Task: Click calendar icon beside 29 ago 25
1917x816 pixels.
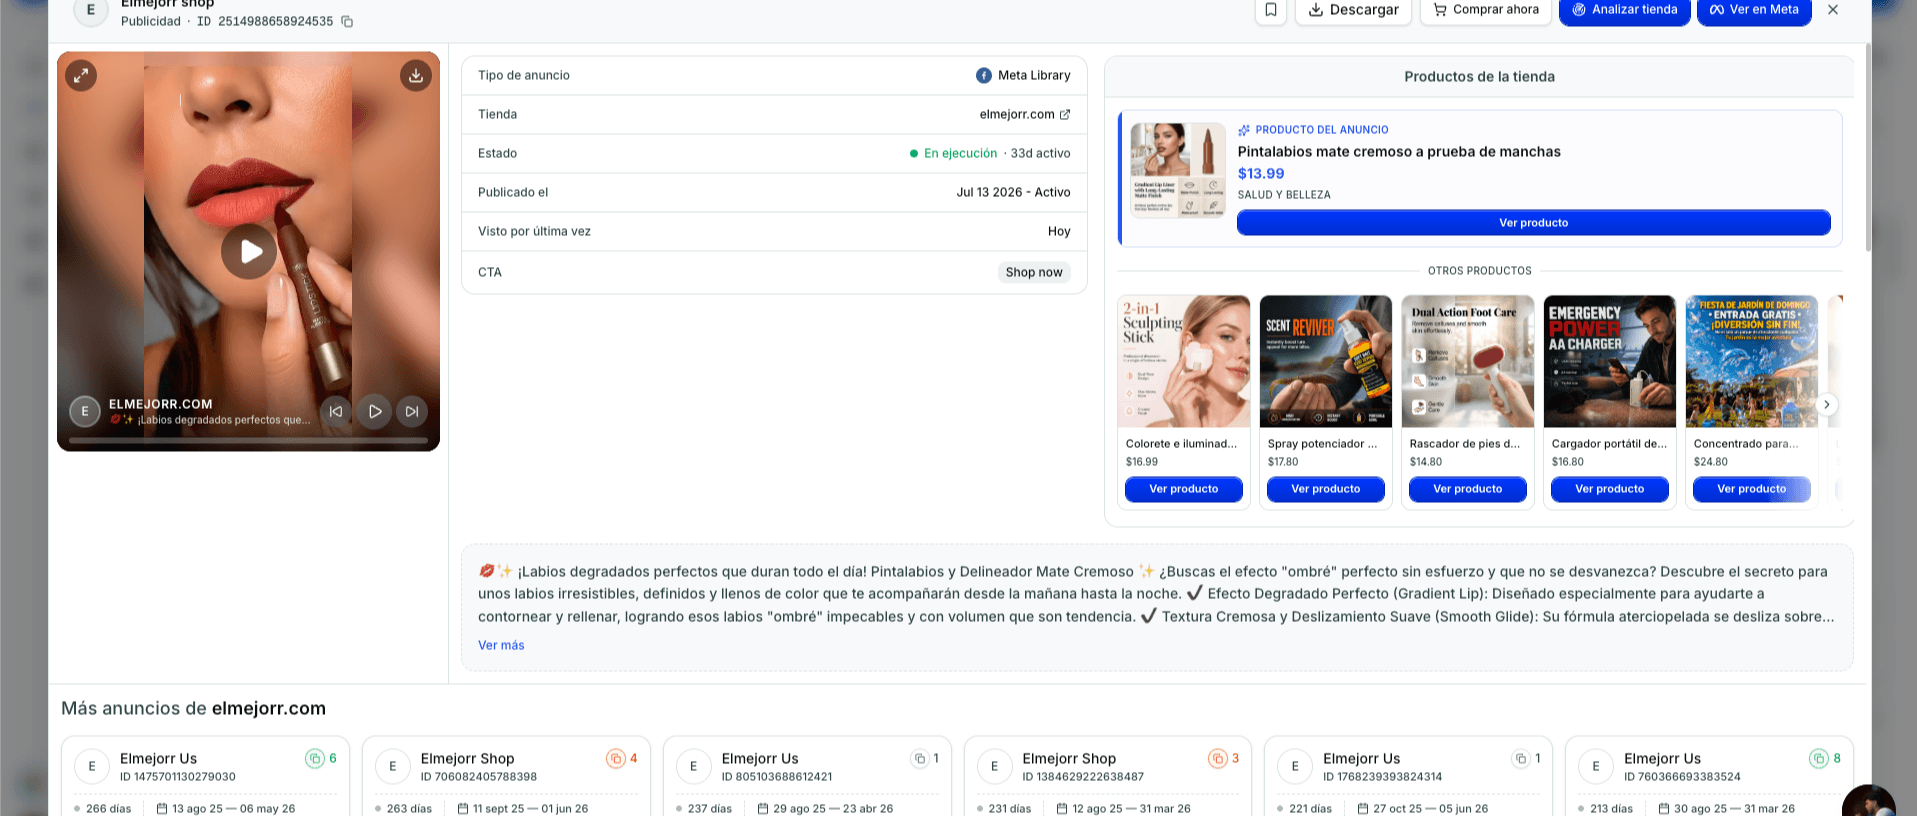Action: (x=764, y=808)
